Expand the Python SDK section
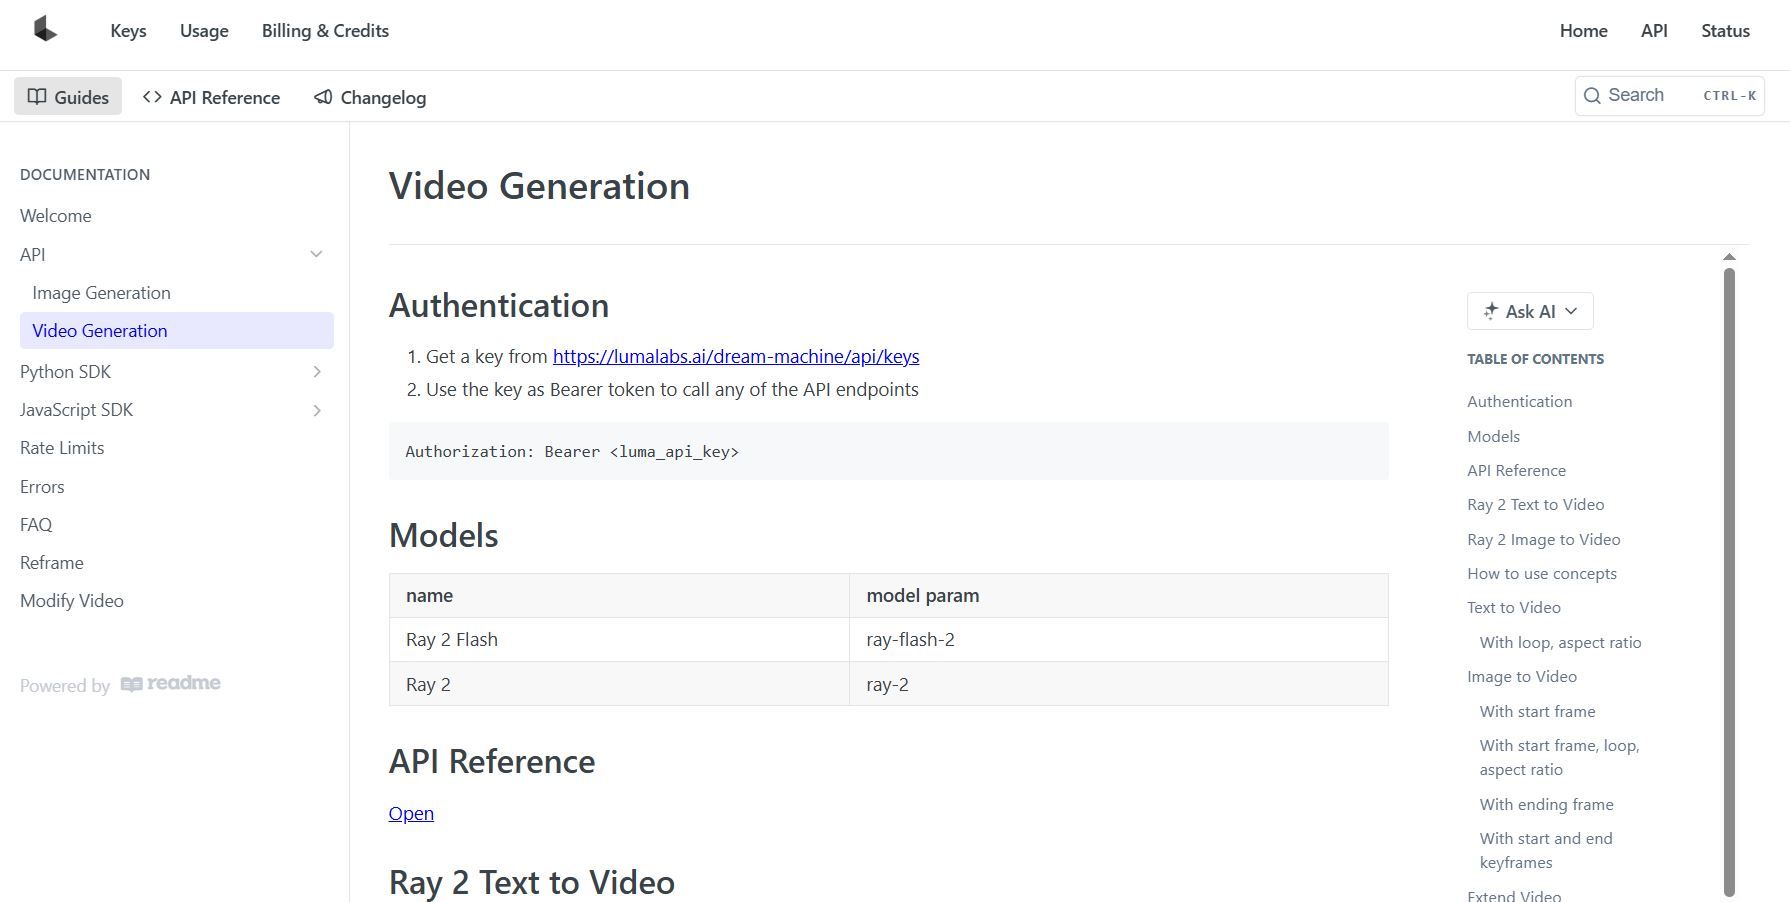 316,372
